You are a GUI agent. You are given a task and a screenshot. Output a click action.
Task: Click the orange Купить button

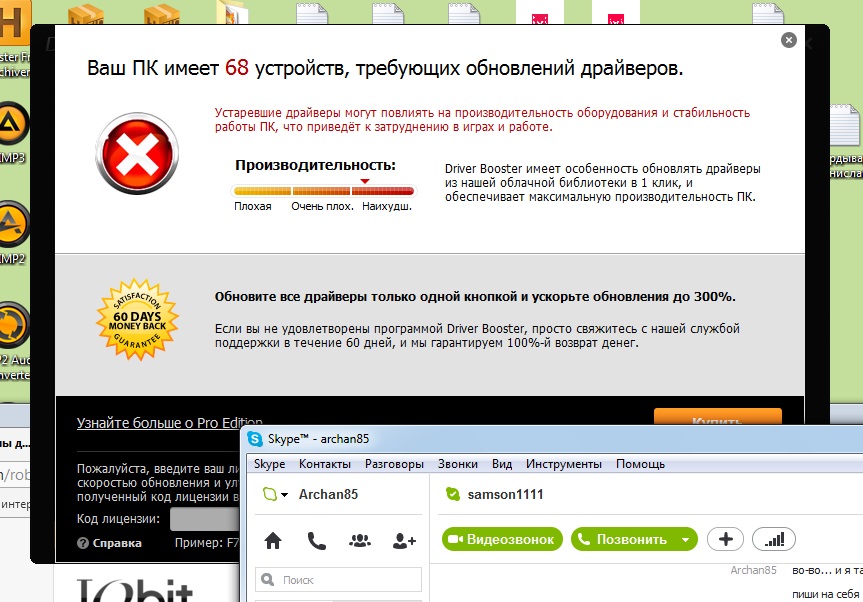717,420
